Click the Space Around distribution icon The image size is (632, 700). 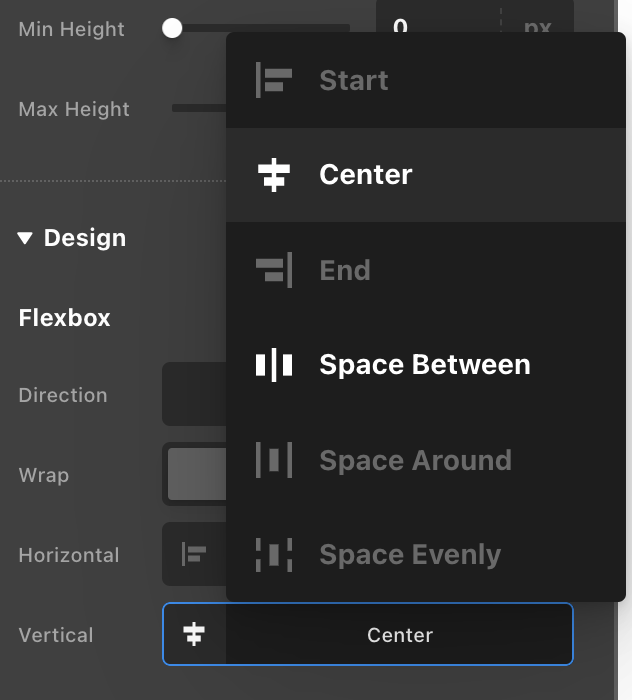tap(273, 460)
